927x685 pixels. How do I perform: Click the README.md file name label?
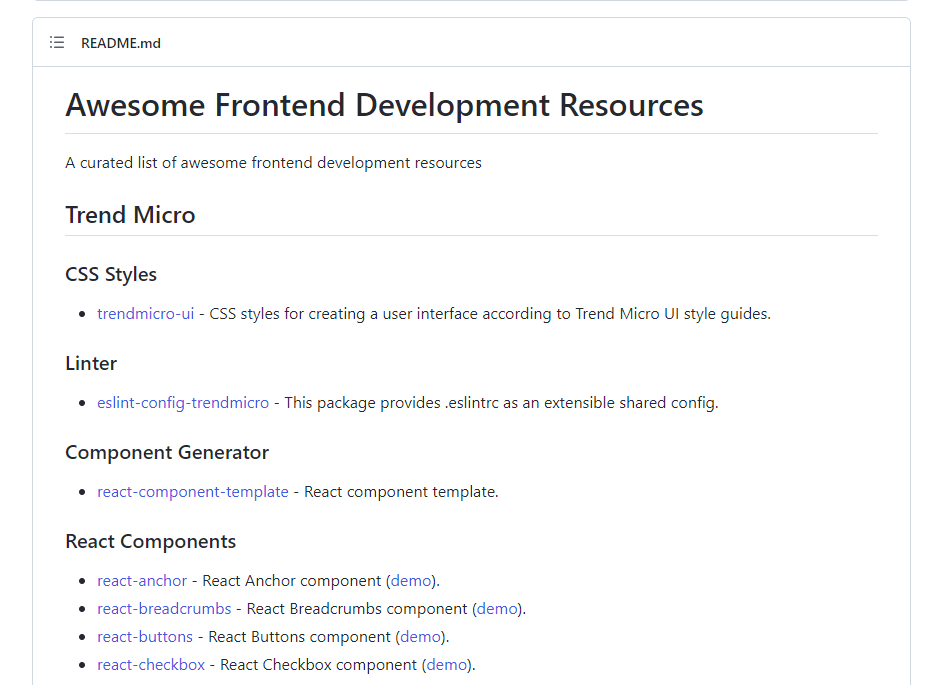(121, 43)
